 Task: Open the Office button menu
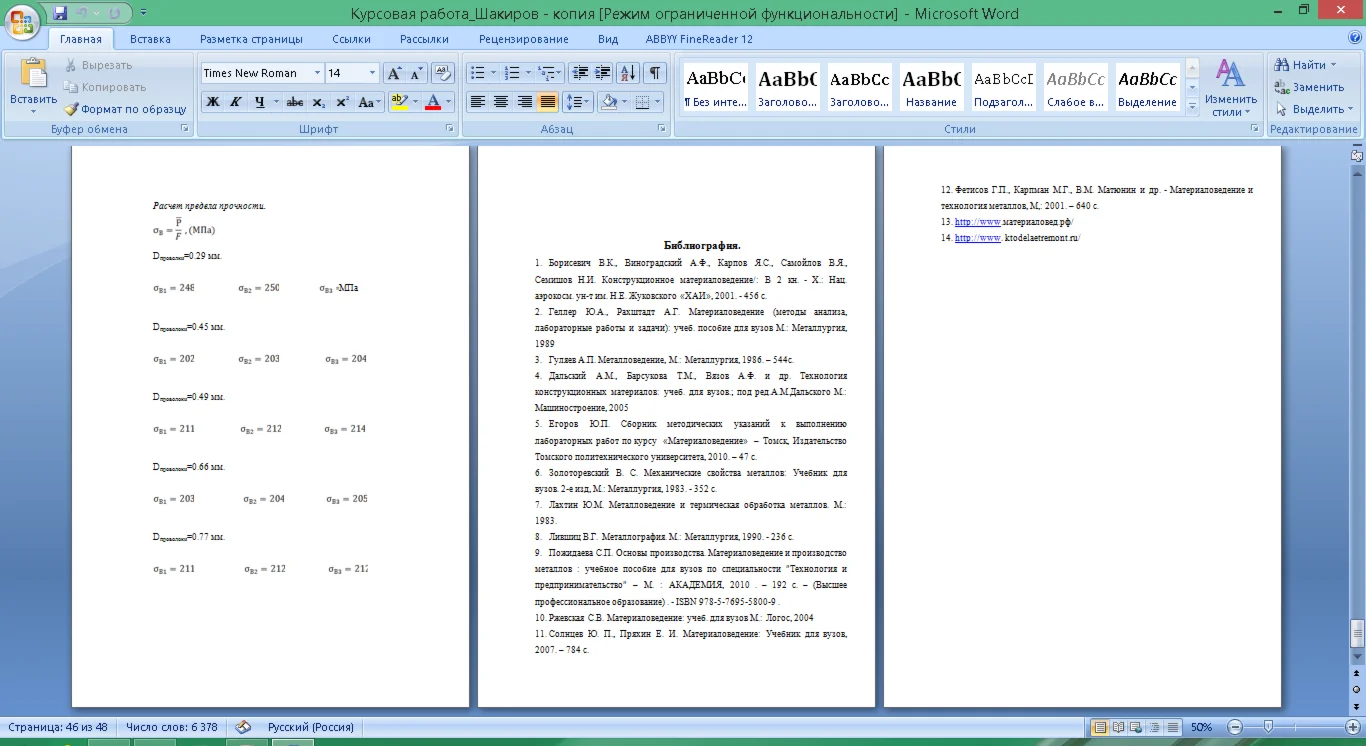click(23, 20)
